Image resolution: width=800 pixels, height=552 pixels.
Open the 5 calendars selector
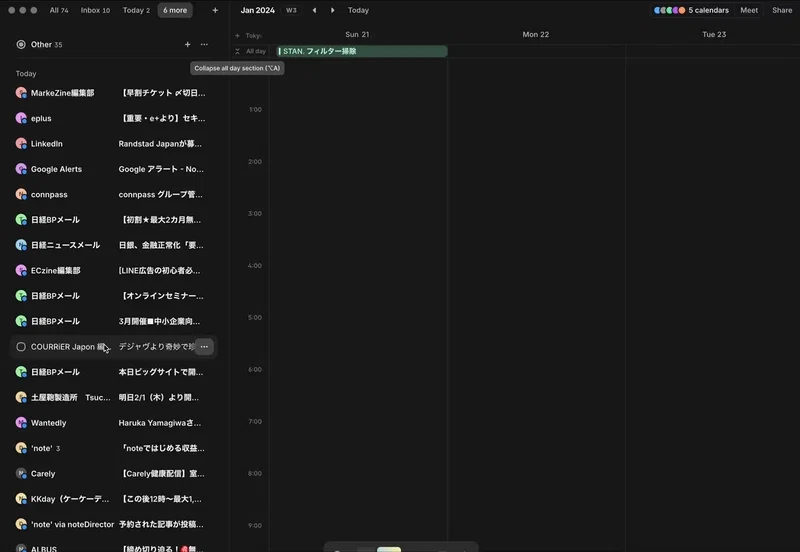(691, 10)
